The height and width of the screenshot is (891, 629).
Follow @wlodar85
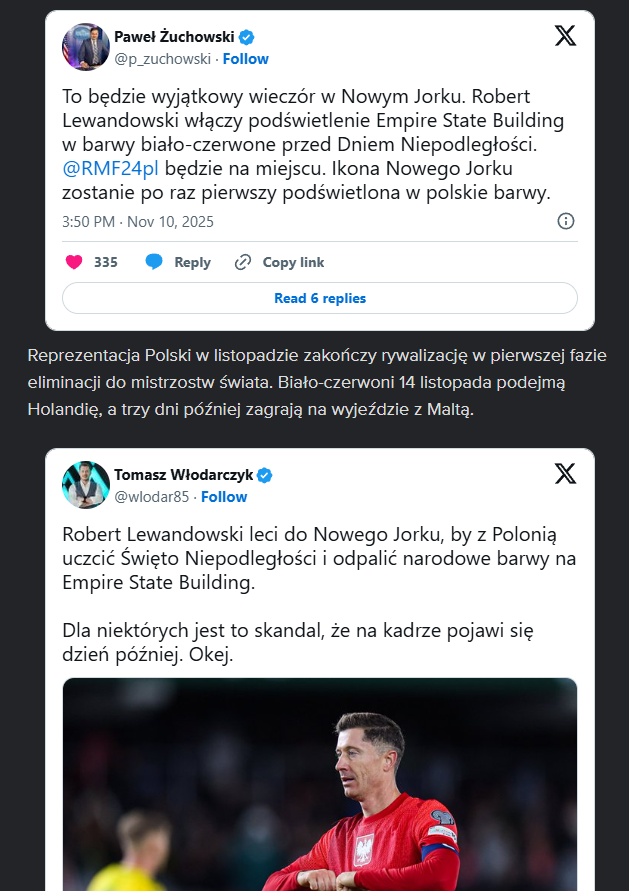pyautogui.click(x=224, y=497)
